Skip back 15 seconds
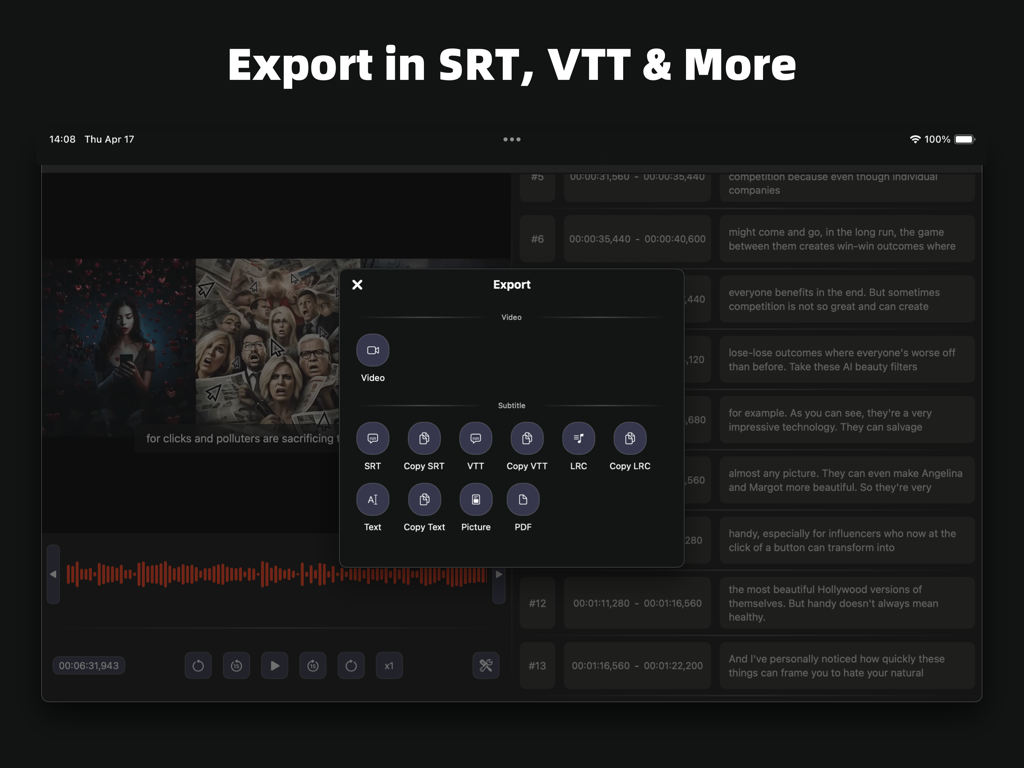 [x=236, y=665]
